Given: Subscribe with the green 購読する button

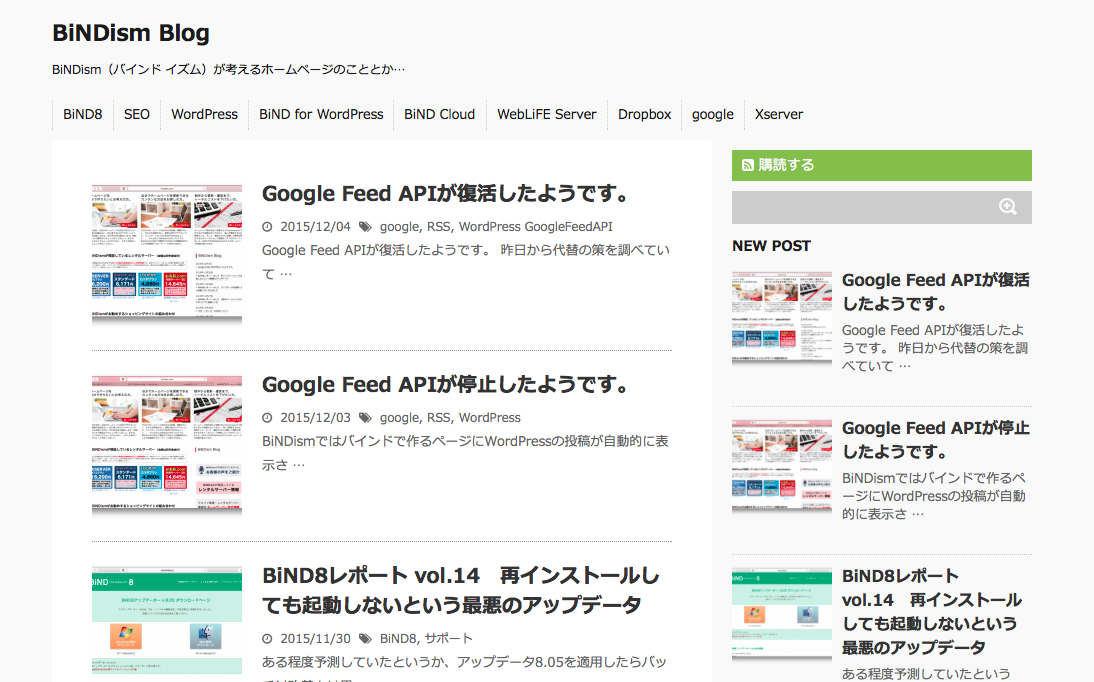Looking at the screenshot, I should pos(882,165).
